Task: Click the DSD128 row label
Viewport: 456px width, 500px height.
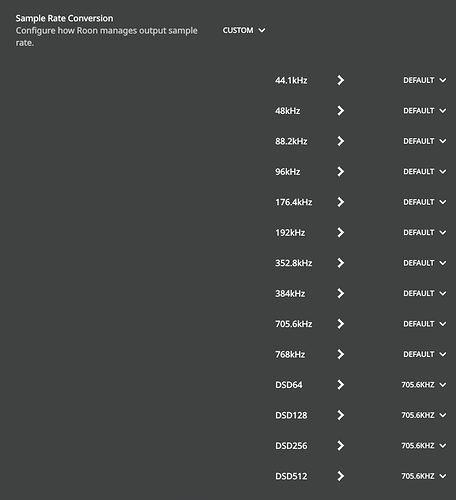Action: [x=291, y=415]
